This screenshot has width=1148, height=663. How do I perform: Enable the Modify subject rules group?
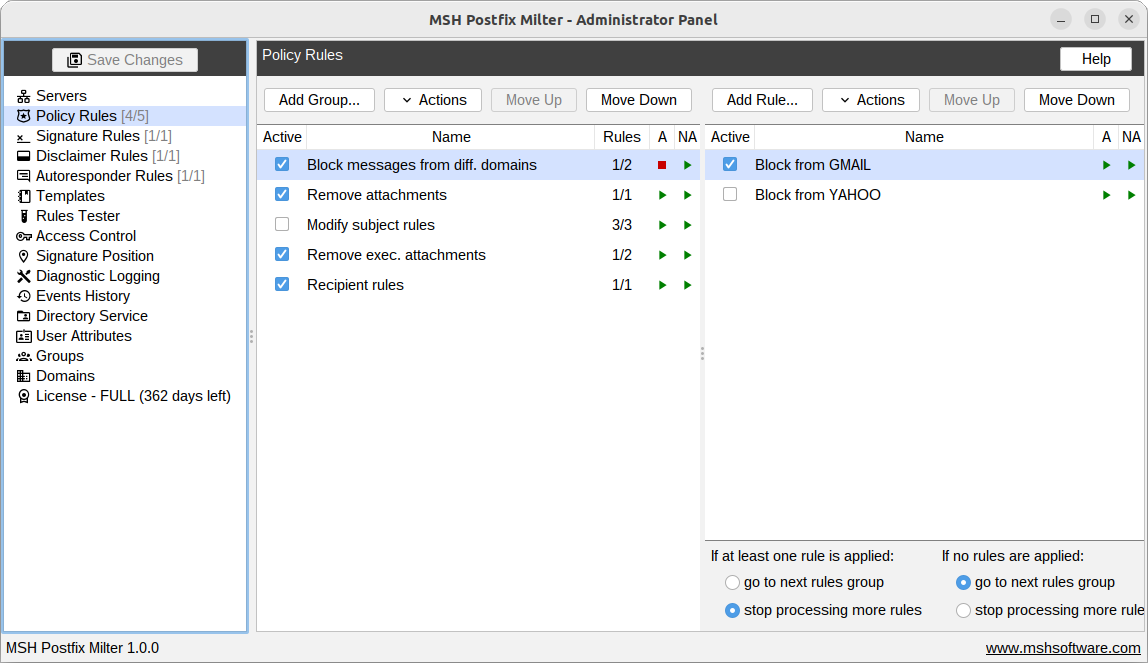pyautogui.click(x=282, y=225)
